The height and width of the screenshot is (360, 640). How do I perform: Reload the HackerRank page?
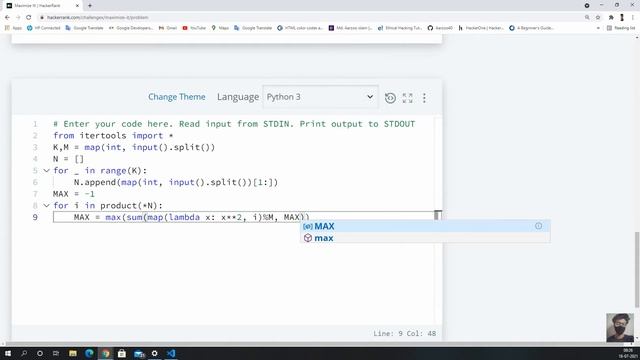click(x=29, y=18)
